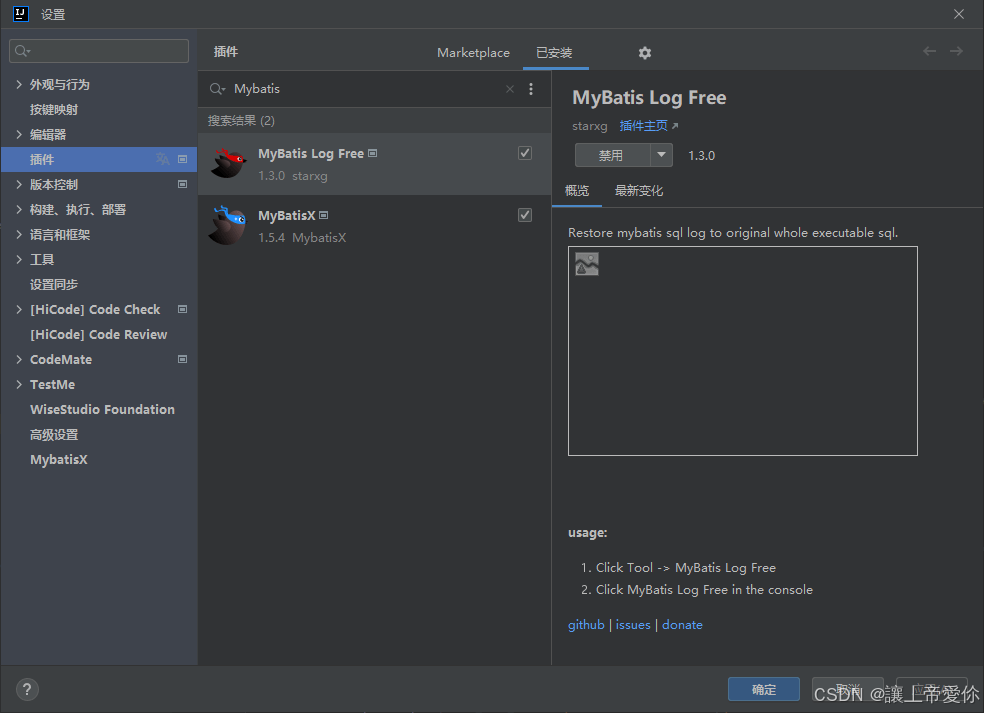Select WiseStudio Foundation item
Viewport: 984px width, 713px height.
102,409
